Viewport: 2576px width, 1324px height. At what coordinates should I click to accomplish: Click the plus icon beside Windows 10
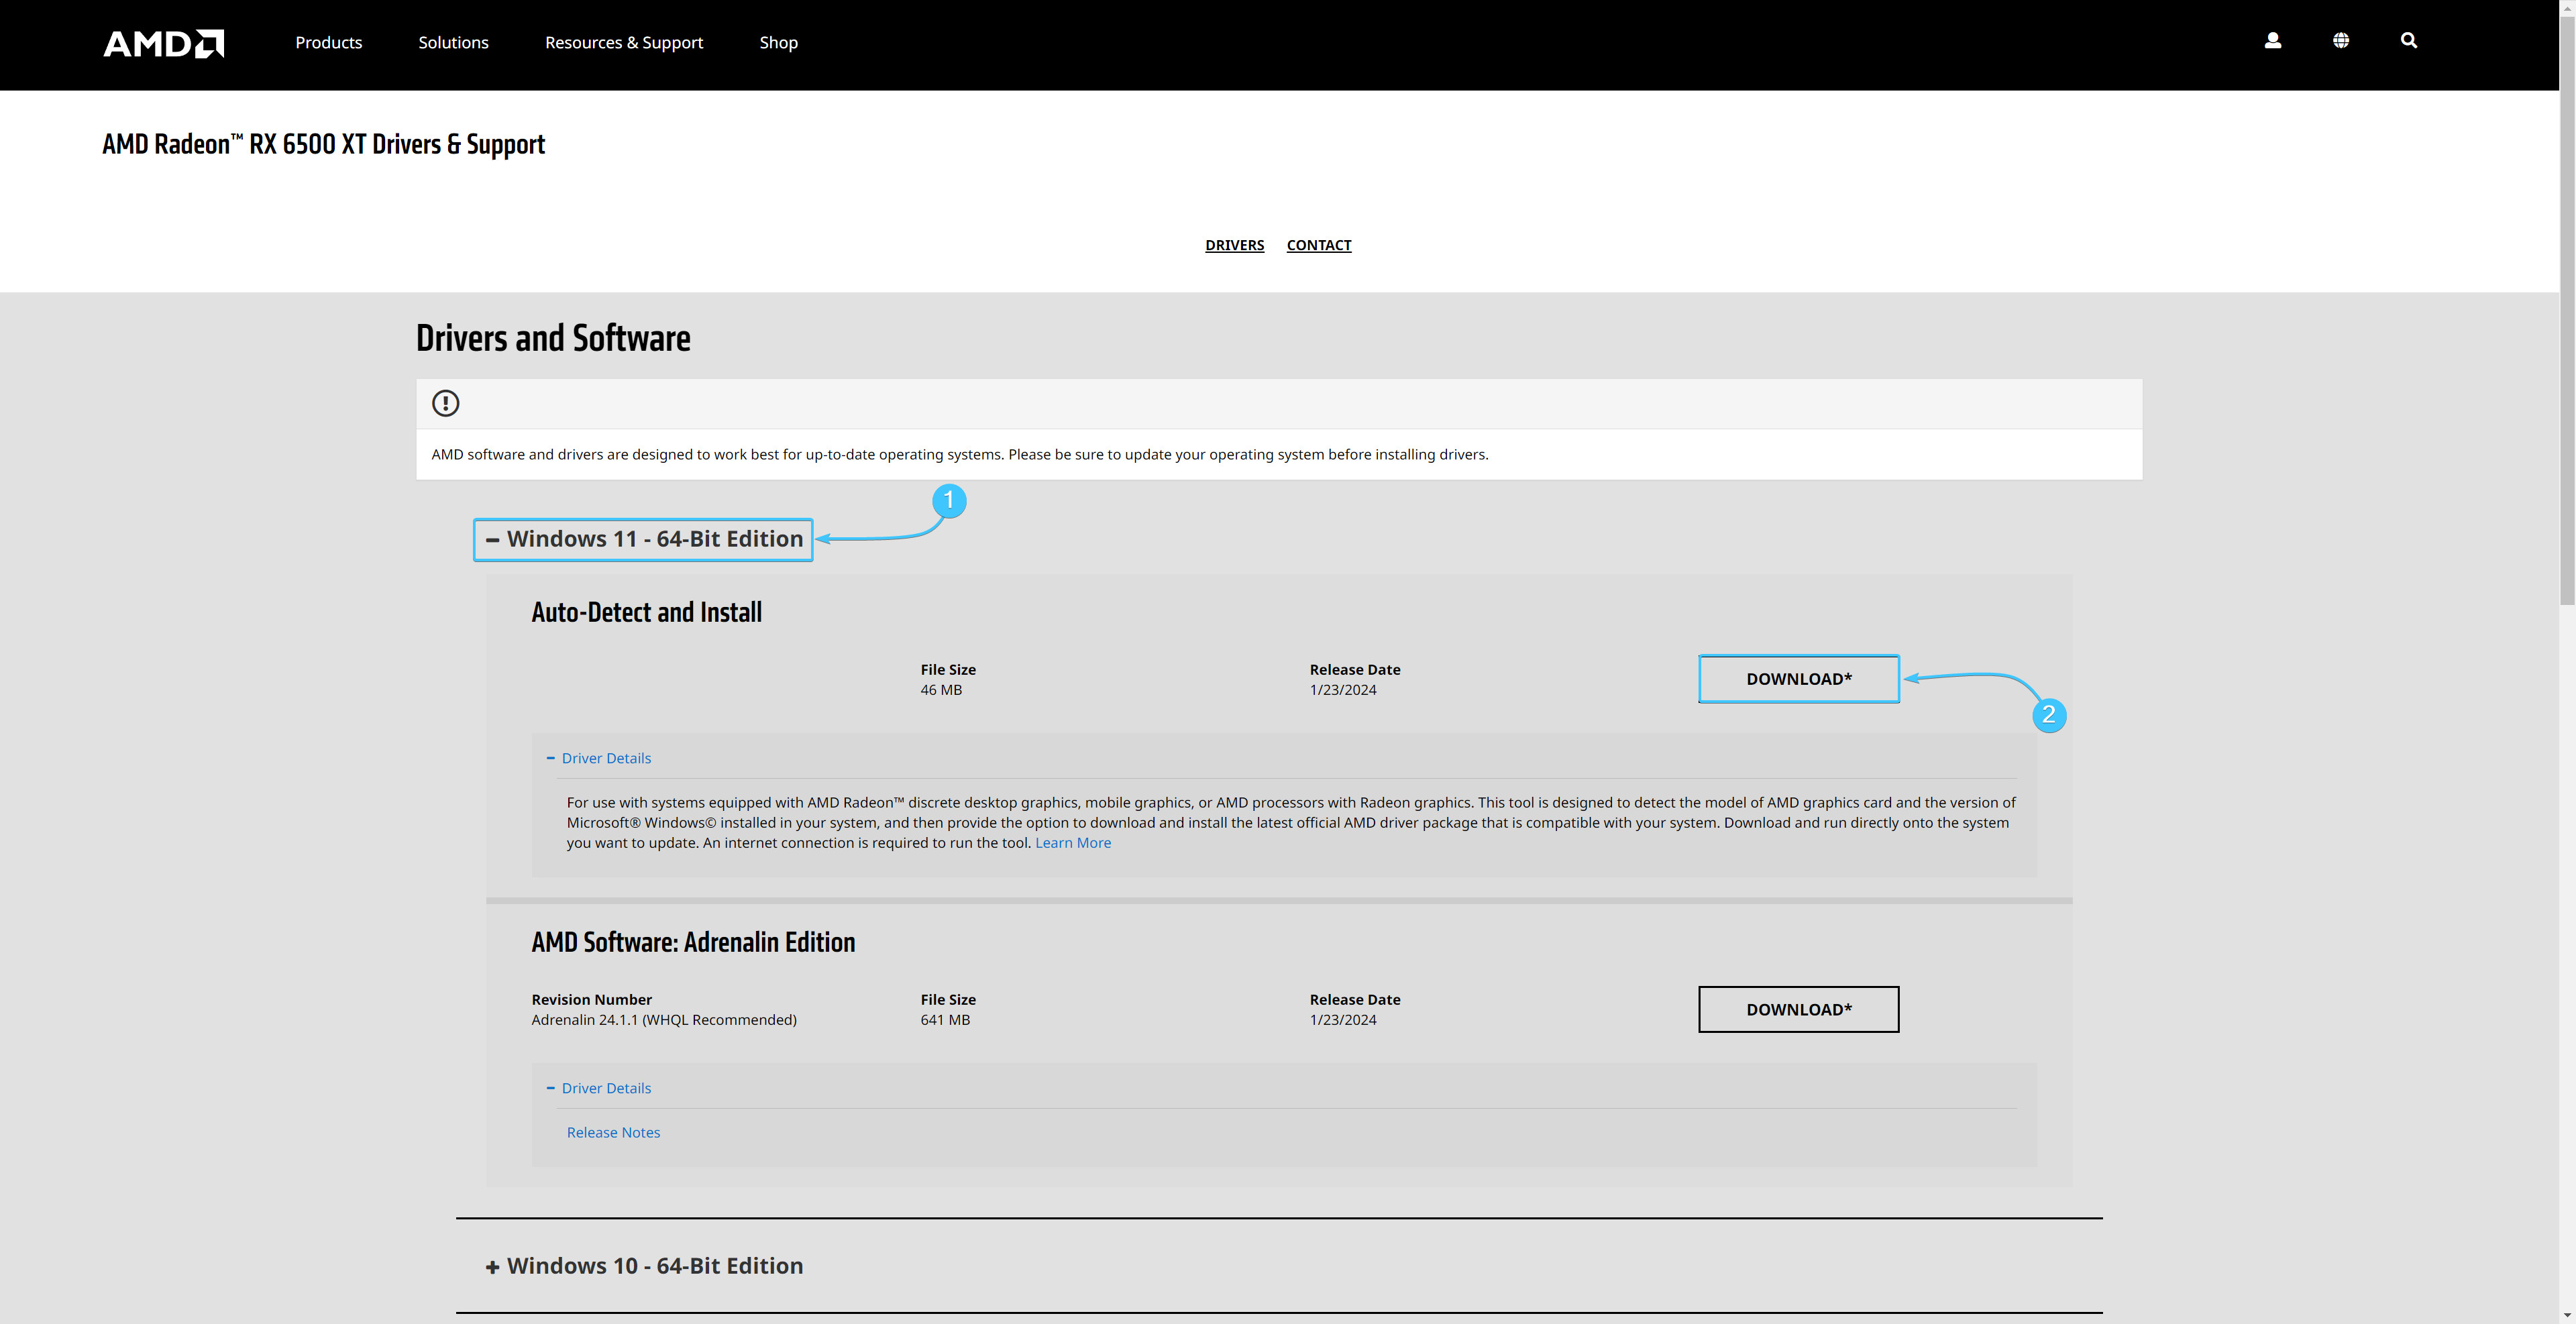(x=492, y=1267)
